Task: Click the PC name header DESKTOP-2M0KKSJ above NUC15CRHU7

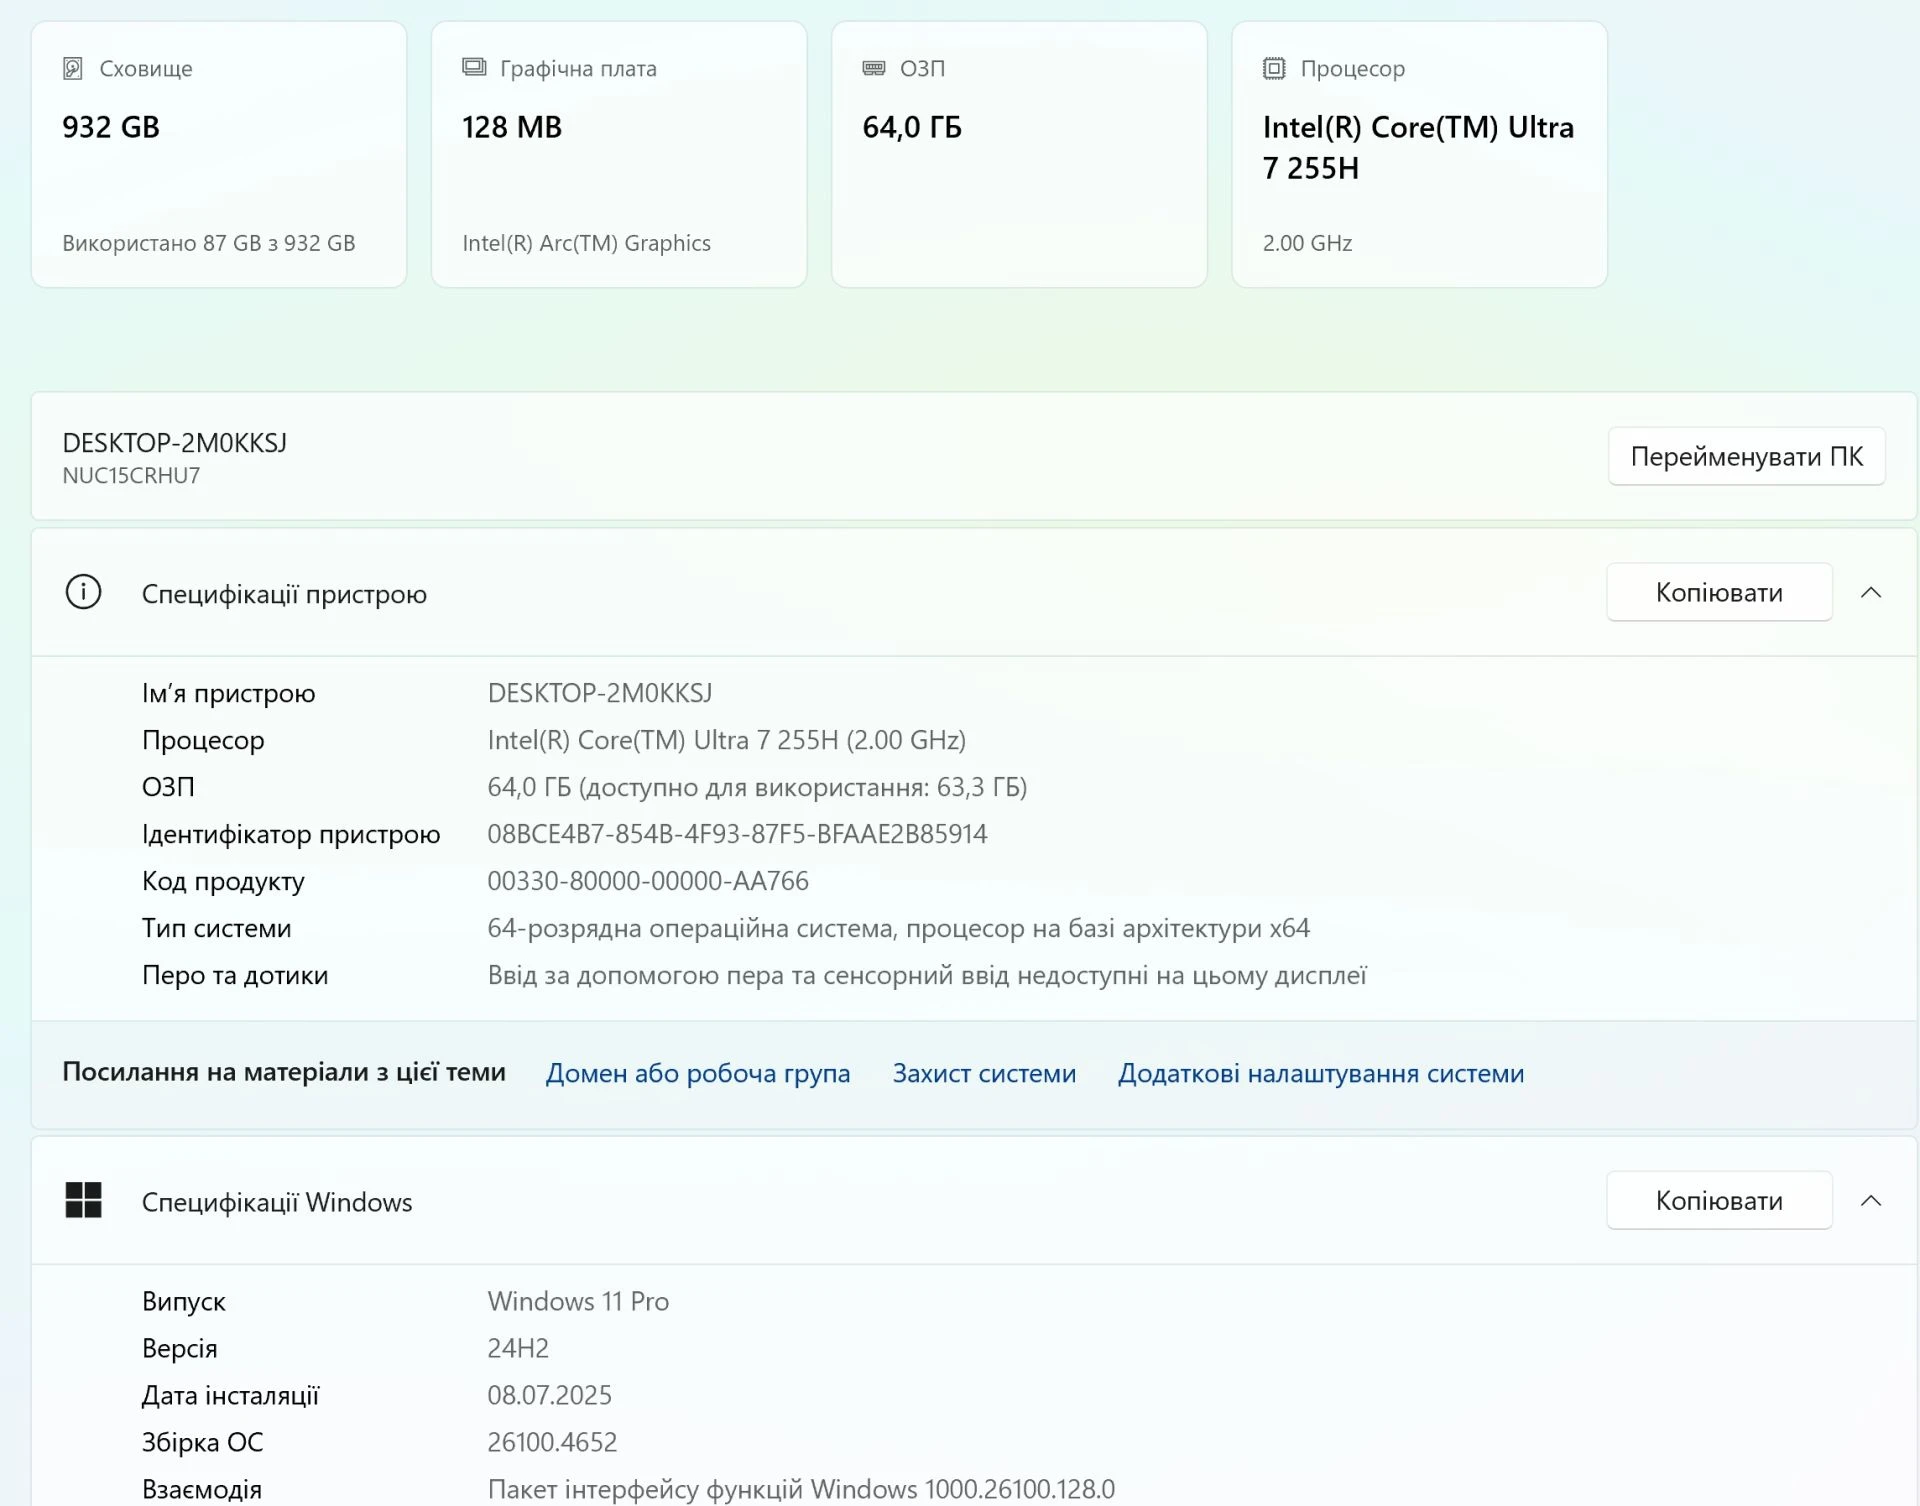Action: click(174, 443)
